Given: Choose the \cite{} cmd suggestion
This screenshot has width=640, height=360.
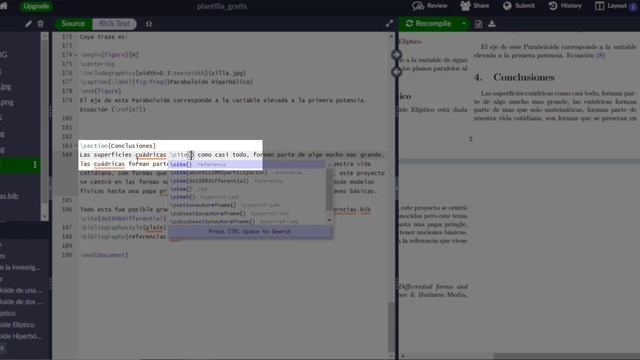Looking at the screenshot, I should [247, 189].
